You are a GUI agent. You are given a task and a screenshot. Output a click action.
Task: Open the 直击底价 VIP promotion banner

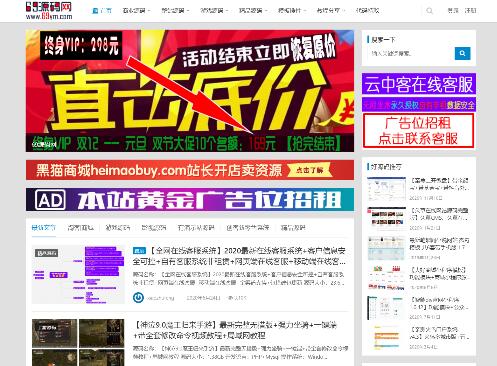click(190, 91)
